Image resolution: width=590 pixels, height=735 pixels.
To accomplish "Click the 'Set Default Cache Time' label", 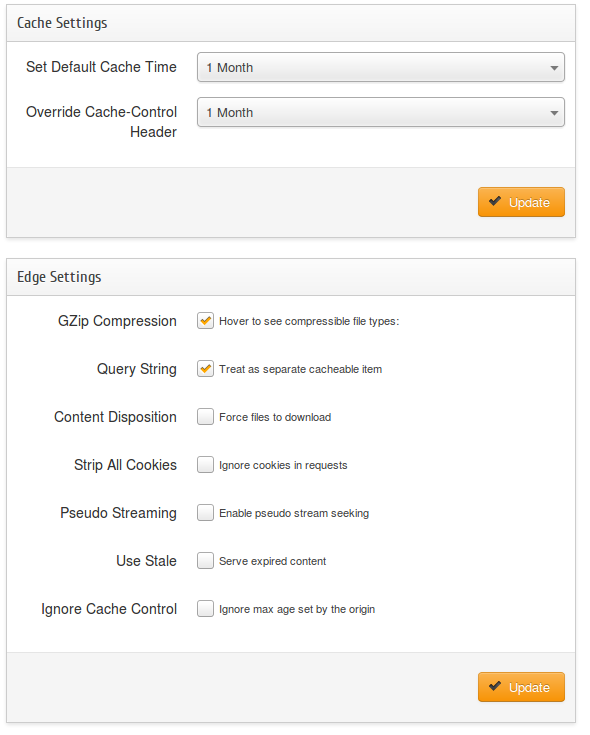I will tap(101, 67).
